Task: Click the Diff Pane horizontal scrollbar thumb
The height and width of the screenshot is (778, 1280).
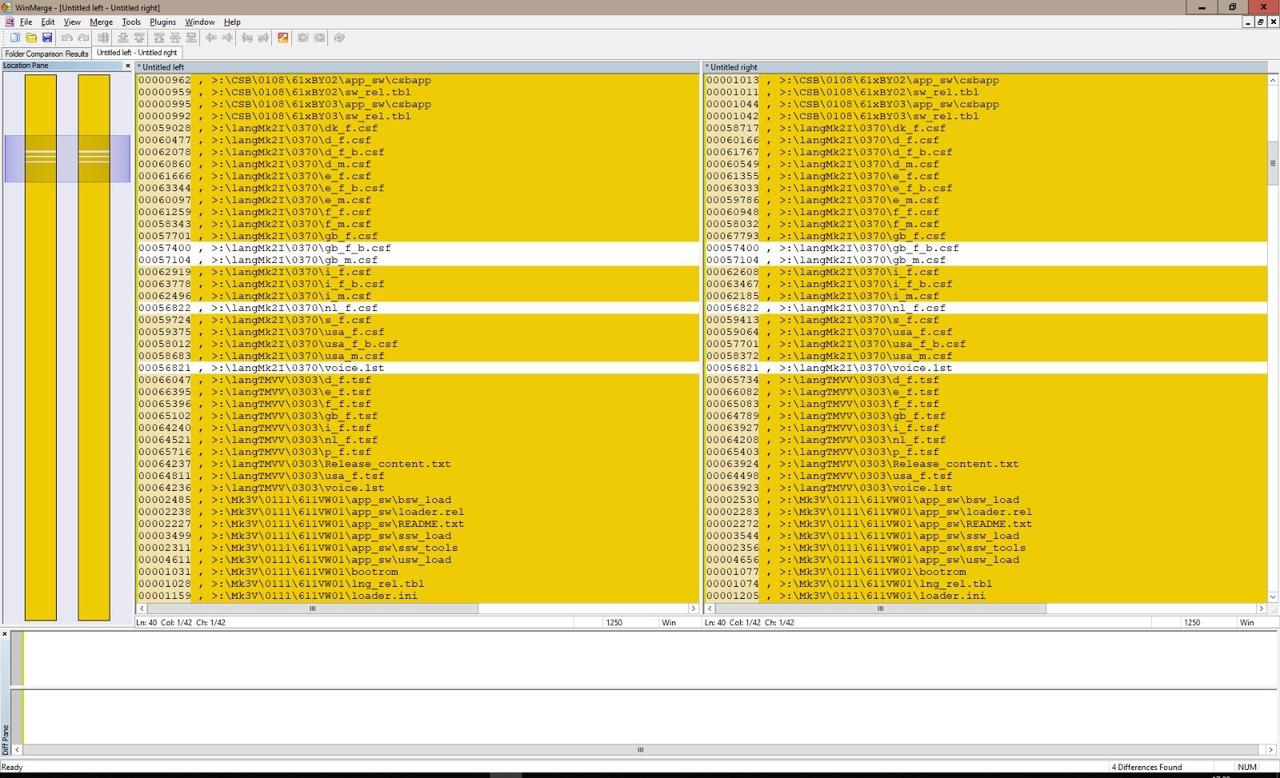Action: point(640,749)
